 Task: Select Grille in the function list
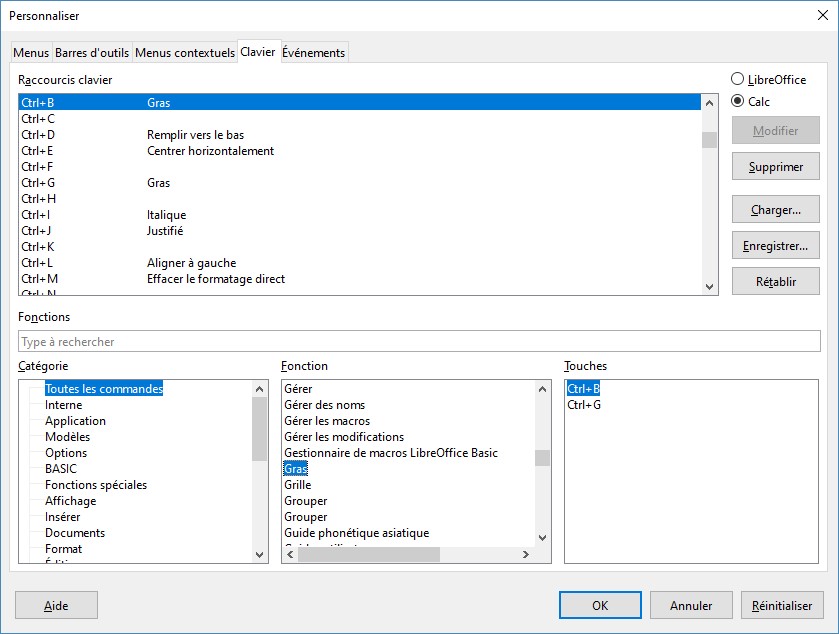(x=298, y=485)
